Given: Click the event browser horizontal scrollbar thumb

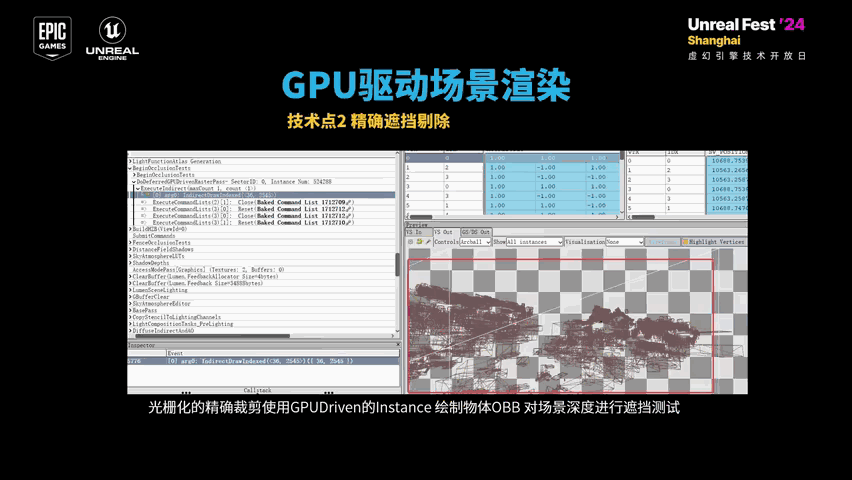Looking at the screenshot, I should tap(212, 336).
